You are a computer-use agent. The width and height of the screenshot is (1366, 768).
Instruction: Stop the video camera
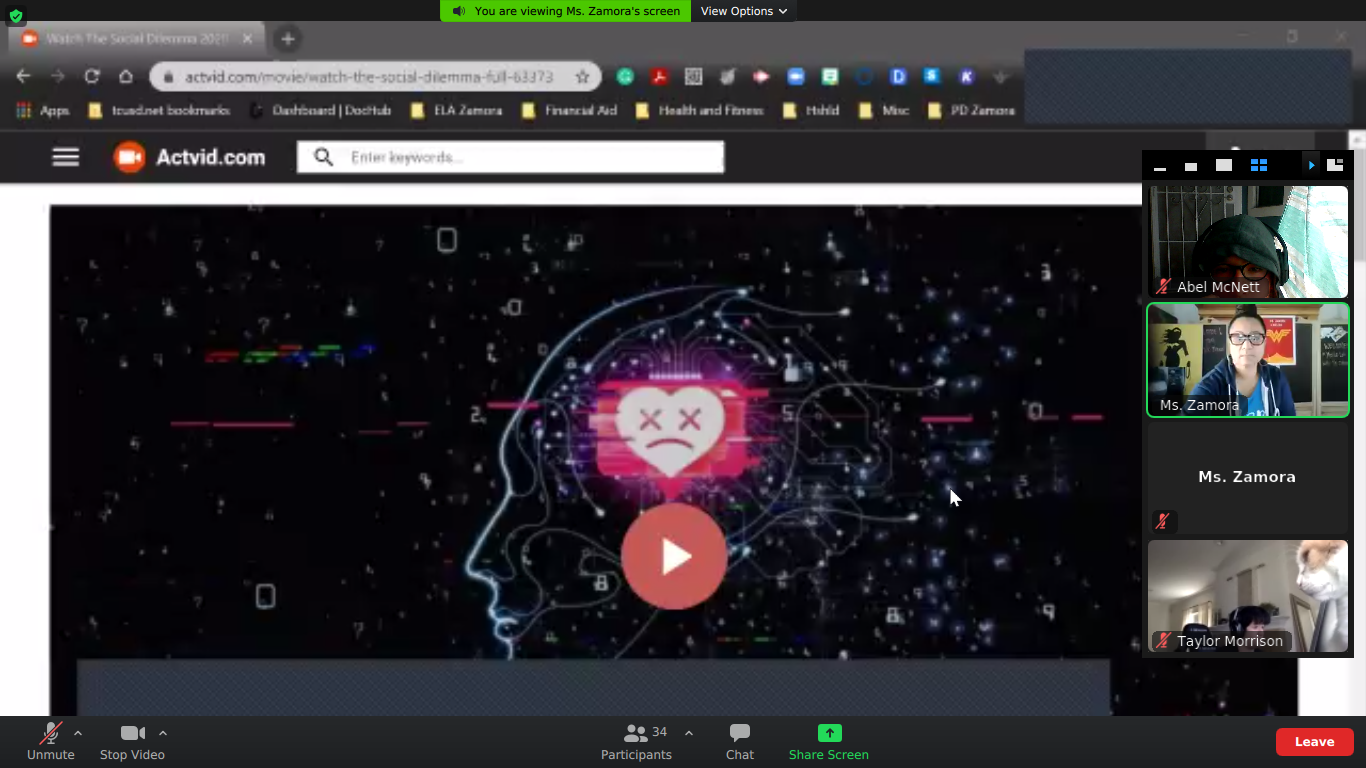132,742
